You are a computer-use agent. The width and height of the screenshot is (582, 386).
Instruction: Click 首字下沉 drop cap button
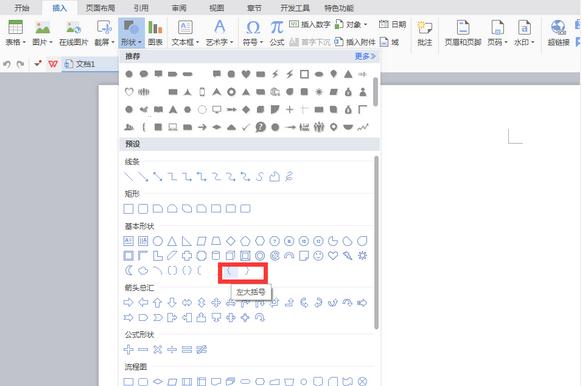click(310, 42)
